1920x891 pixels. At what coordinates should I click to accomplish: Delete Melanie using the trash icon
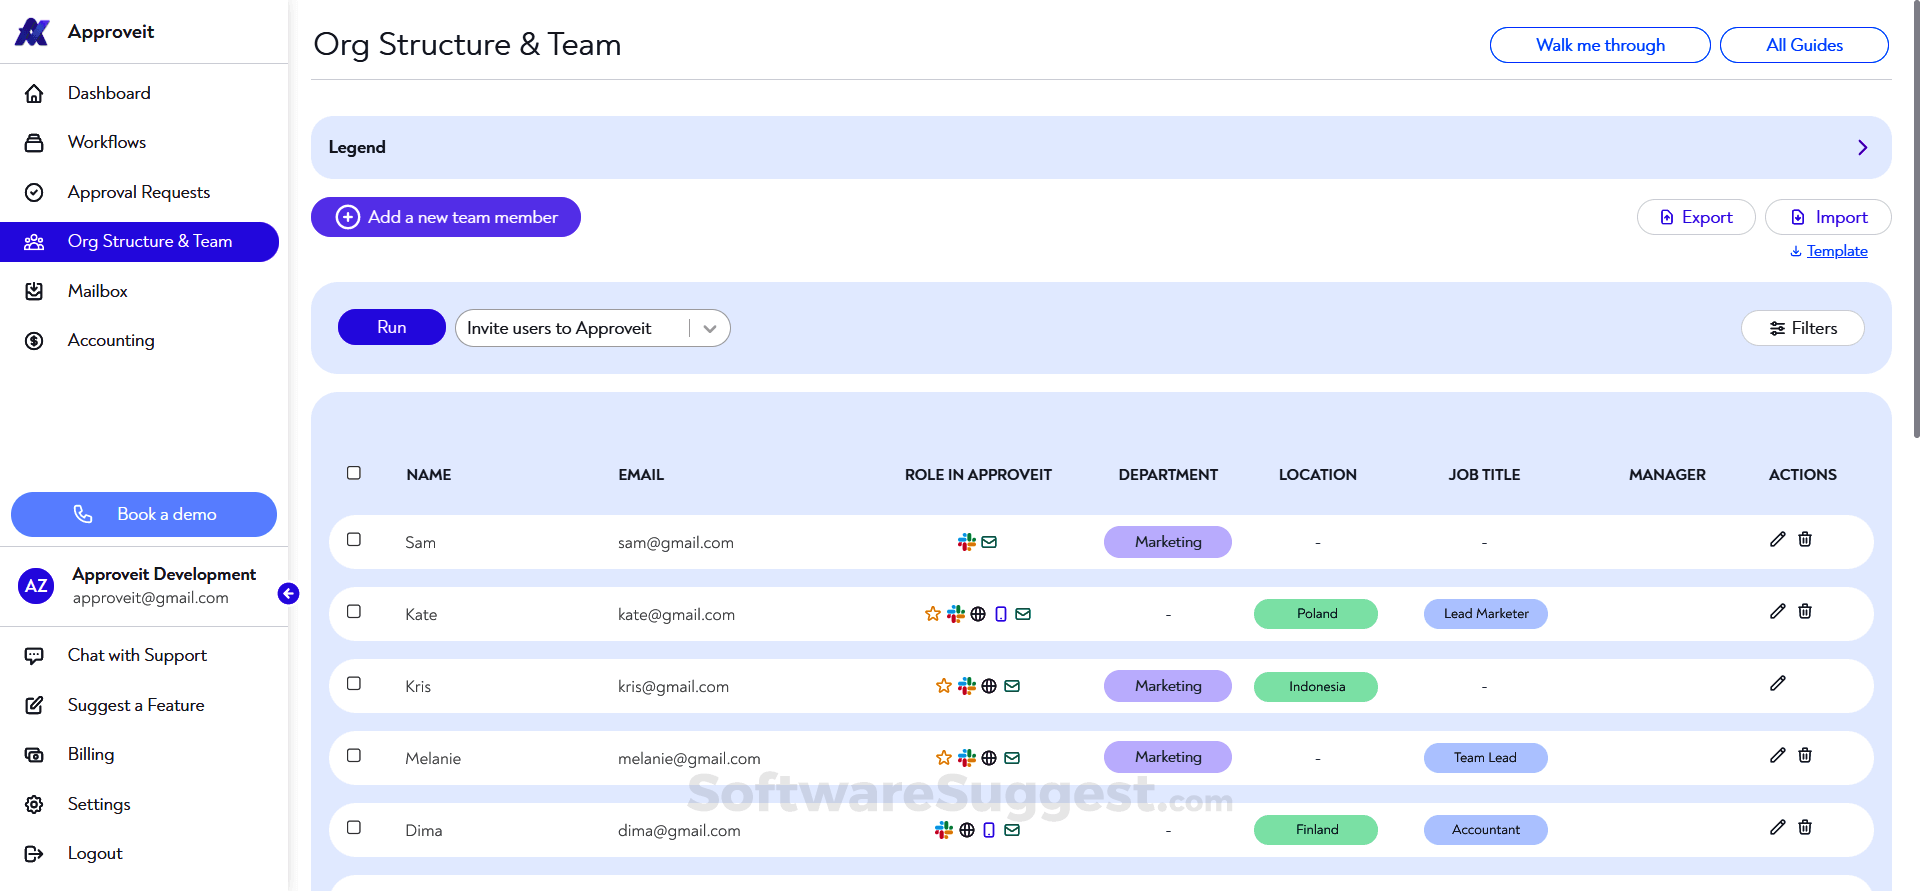[1805, 755]
